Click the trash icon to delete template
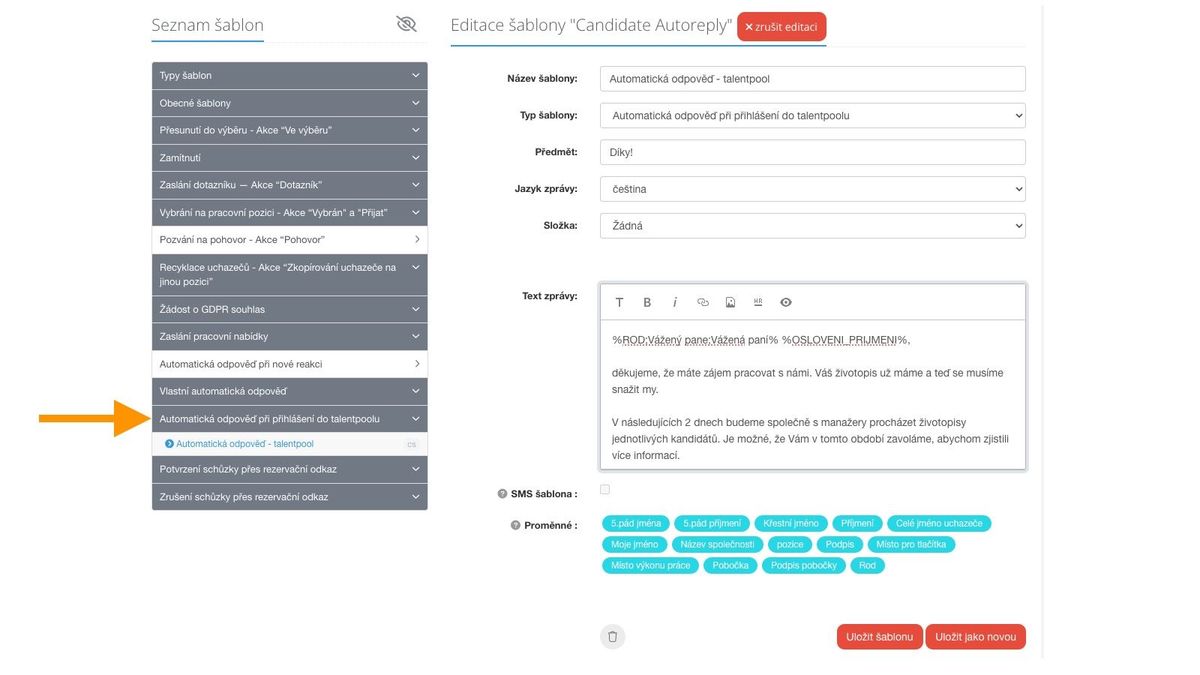The image size is (1200, 675). pyautogui.click(x=613, y=637)
